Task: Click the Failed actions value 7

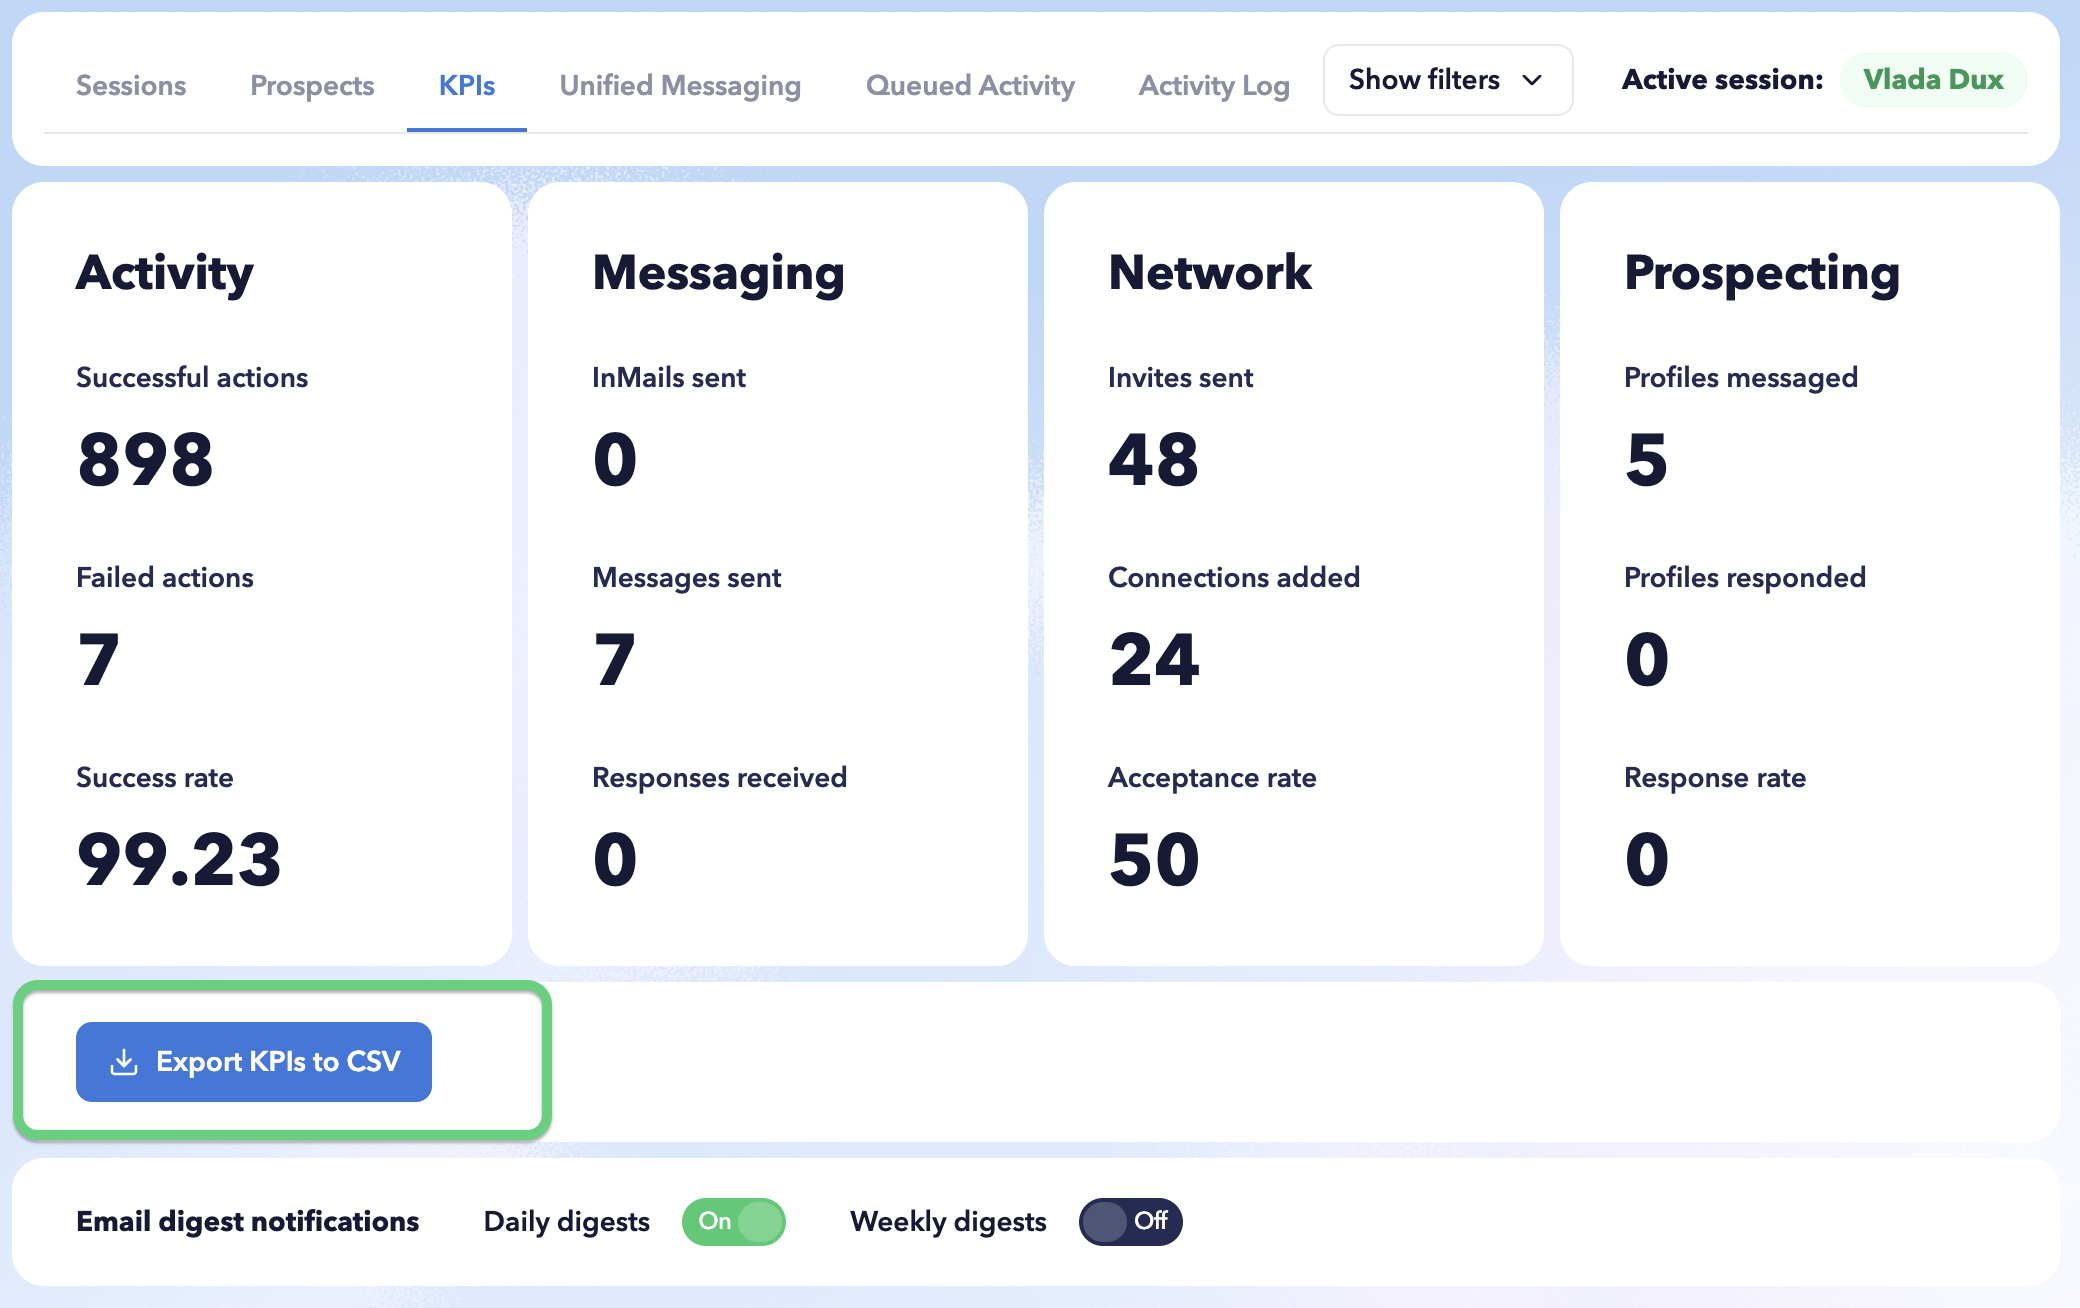Action: tap(99, 660)
